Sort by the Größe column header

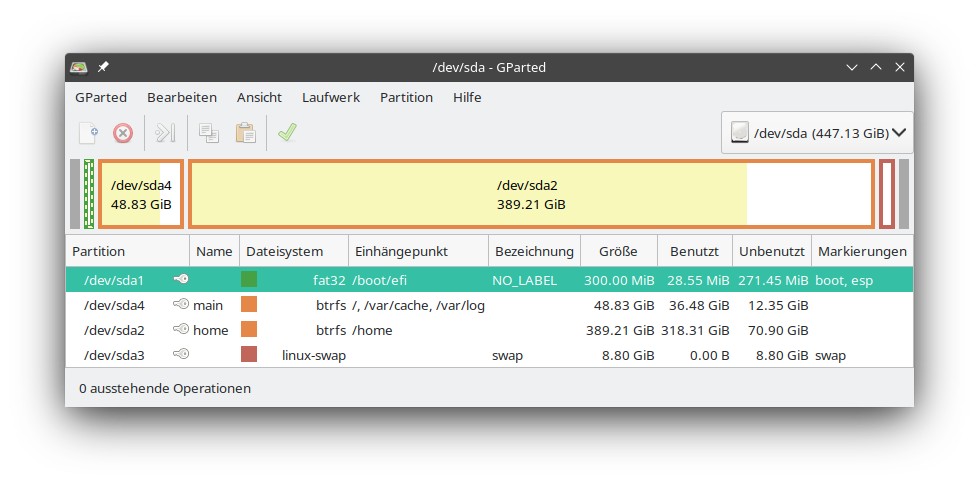click(x=618, y=252)
